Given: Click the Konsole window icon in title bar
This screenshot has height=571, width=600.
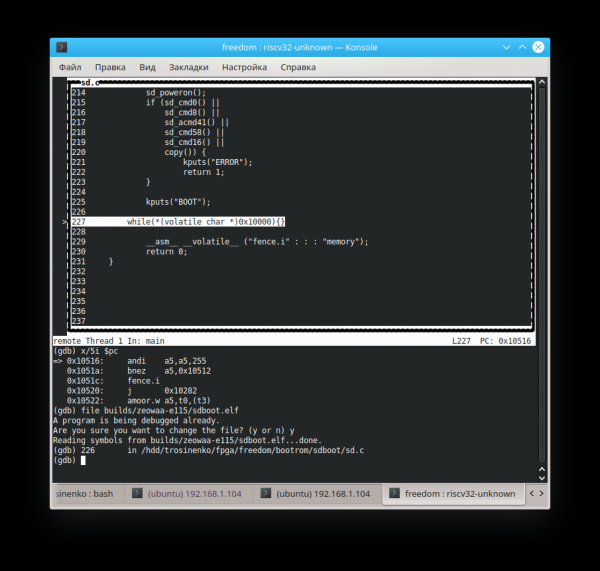Looking at the screenshot, I should coord(62,47).
